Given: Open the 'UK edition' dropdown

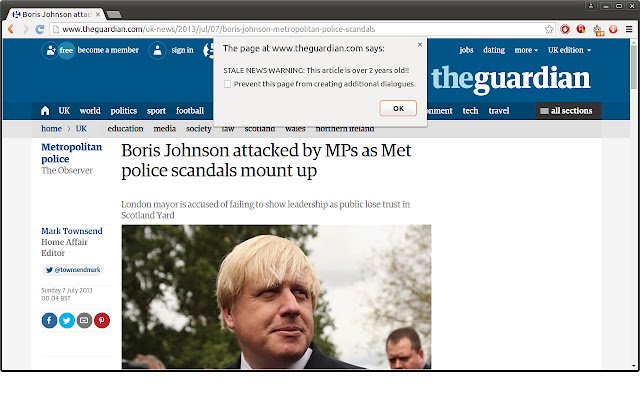Looking at the screenshot, I should pos(569,50).
